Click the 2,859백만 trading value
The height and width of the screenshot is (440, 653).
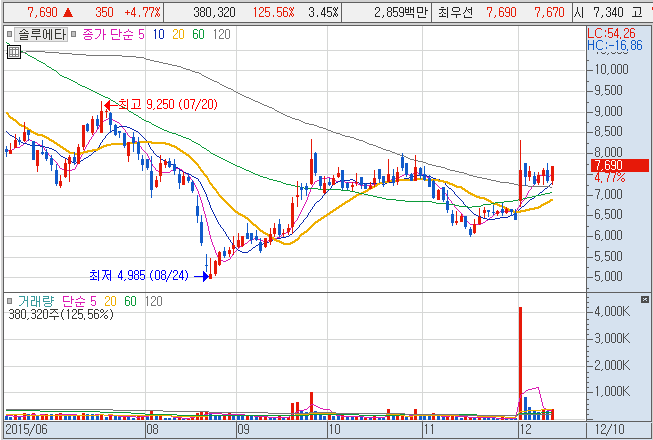tap(401, 12)
